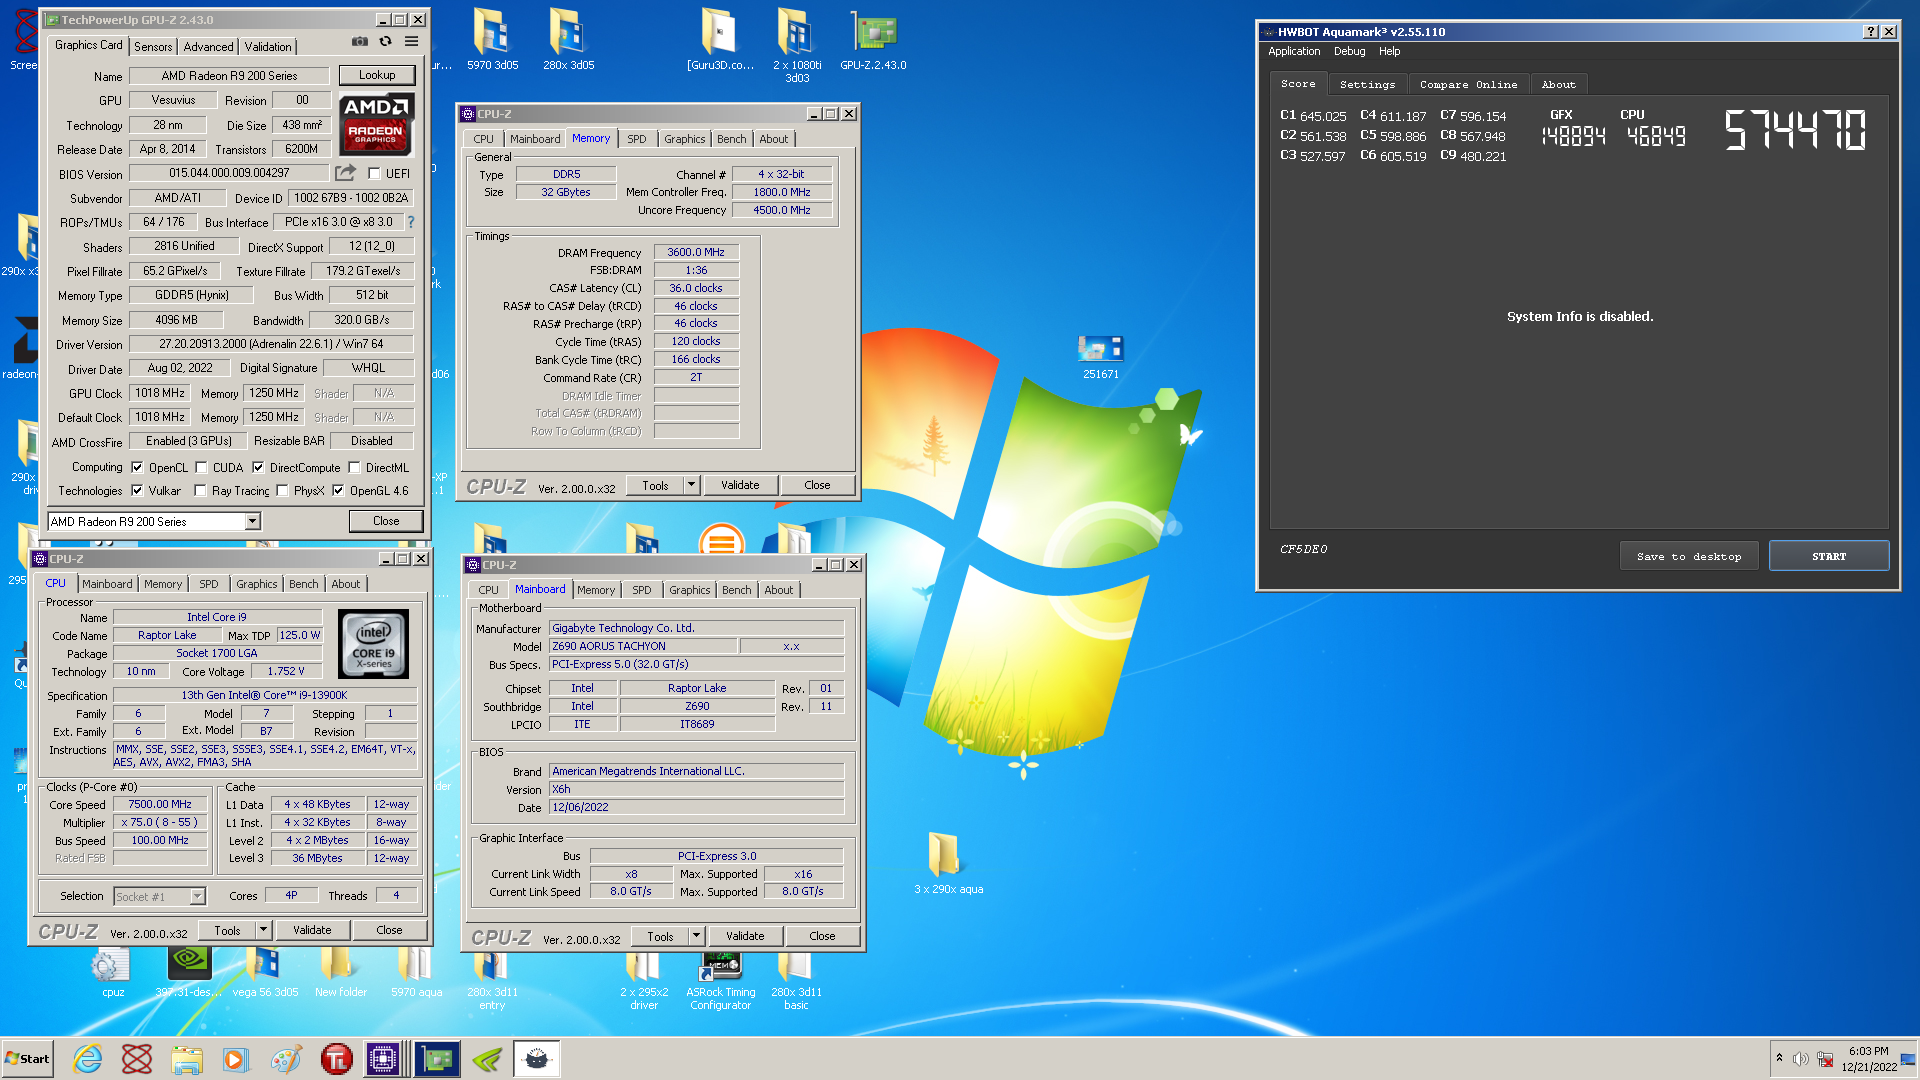This screenshot has height=1080, width=1920.
Task: Open the Help menu in Aquamark
Action: [1389, 51]
